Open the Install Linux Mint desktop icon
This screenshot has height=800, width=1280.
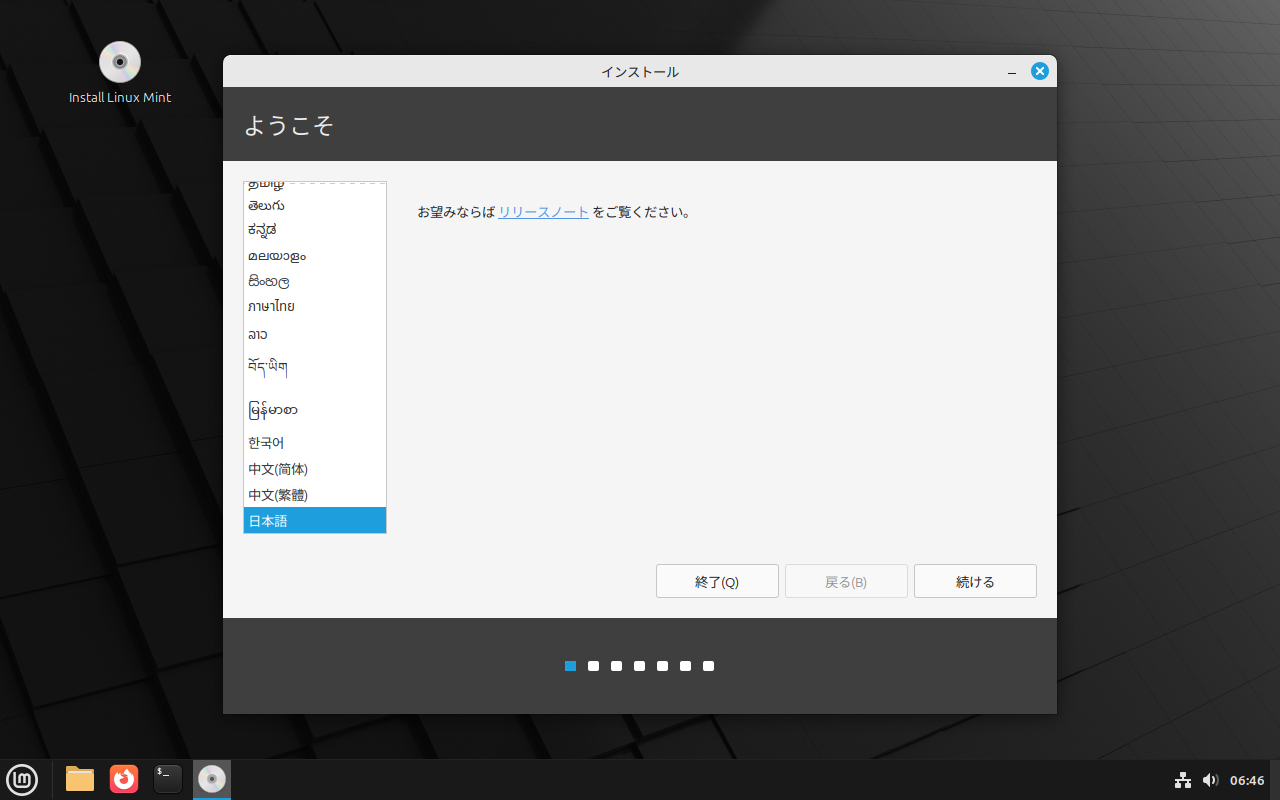coord(119,62)
